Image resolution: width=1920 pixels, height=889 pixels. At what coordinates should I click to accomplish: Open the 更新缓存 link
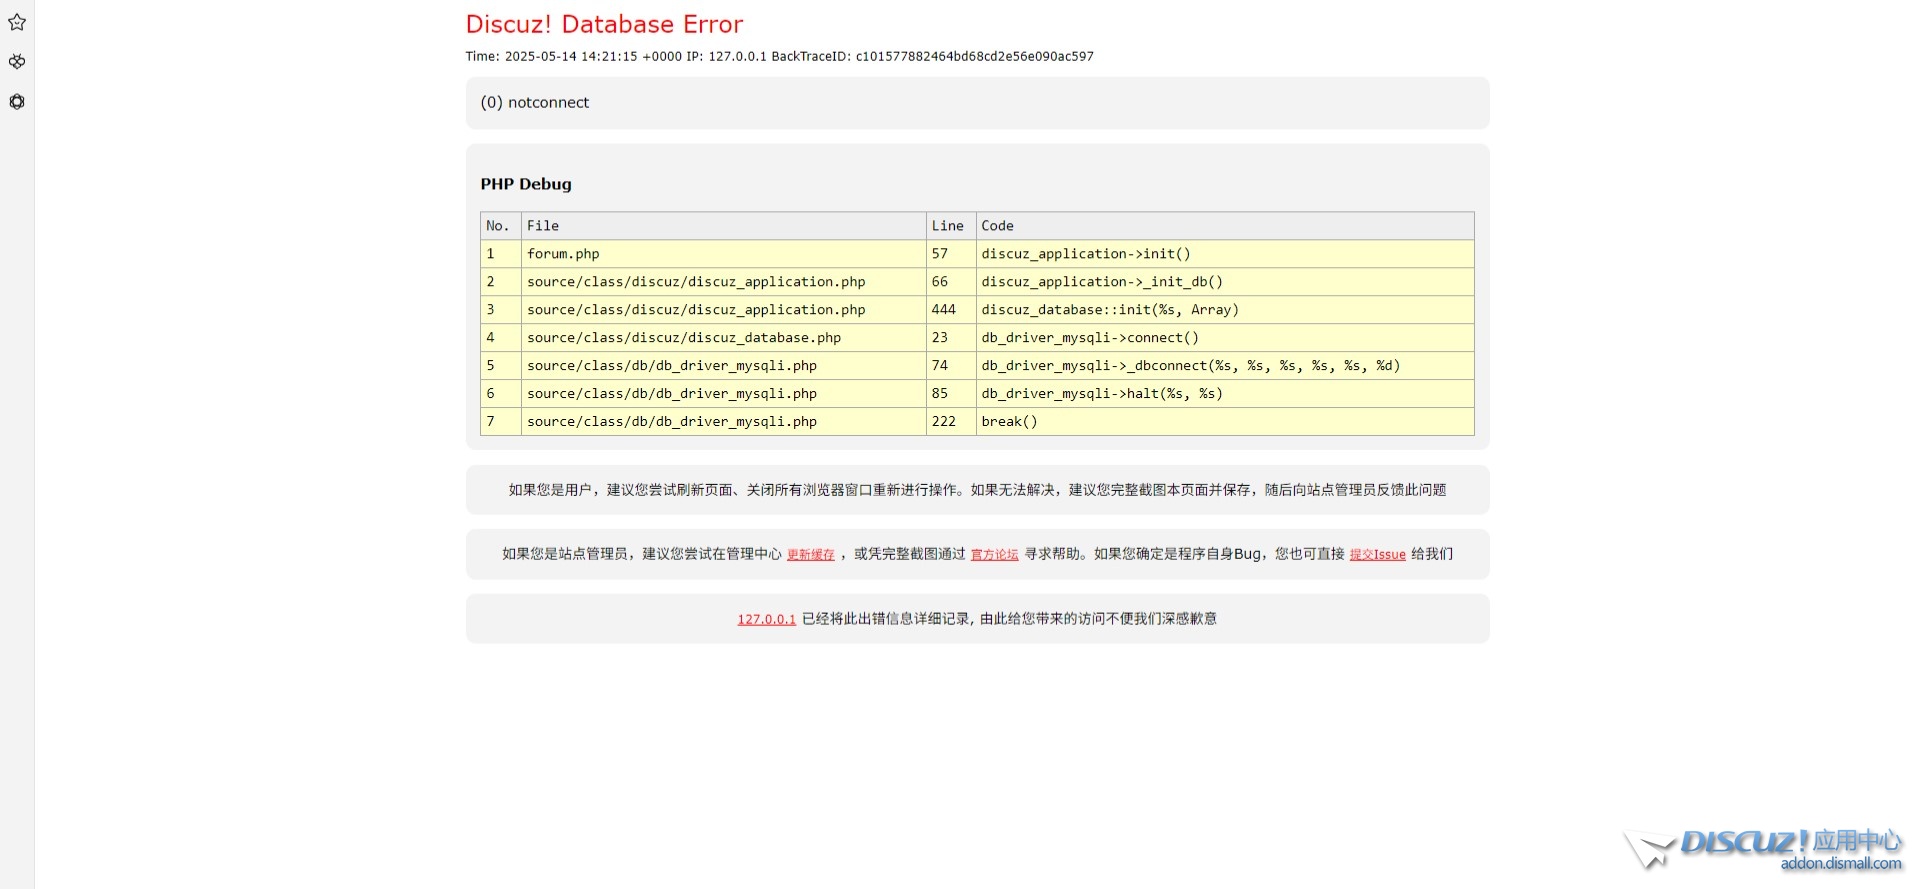pos(810,555)
